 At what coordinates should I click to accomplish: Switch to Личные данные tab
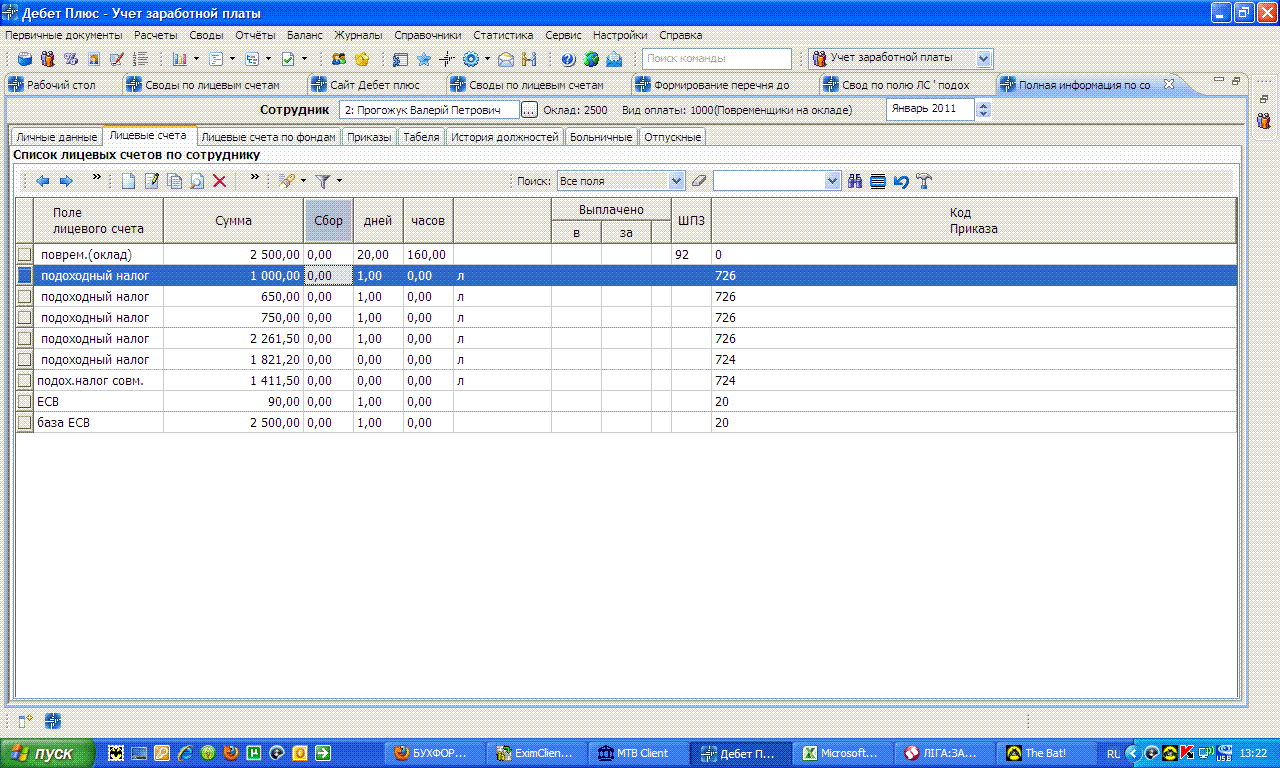coord(56,137)
